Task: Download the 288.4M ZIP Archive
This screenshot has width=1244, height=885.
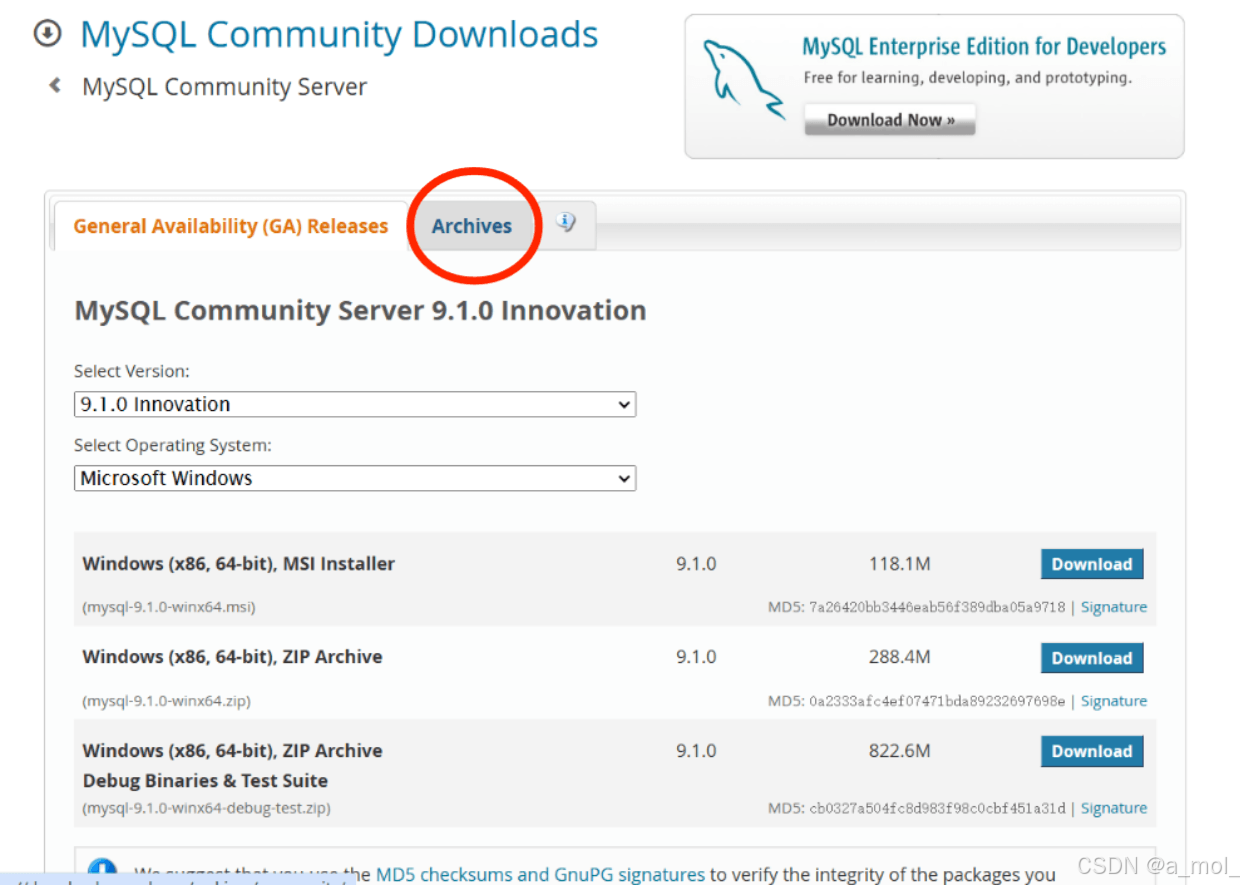Action: [x=1092, y=658]
